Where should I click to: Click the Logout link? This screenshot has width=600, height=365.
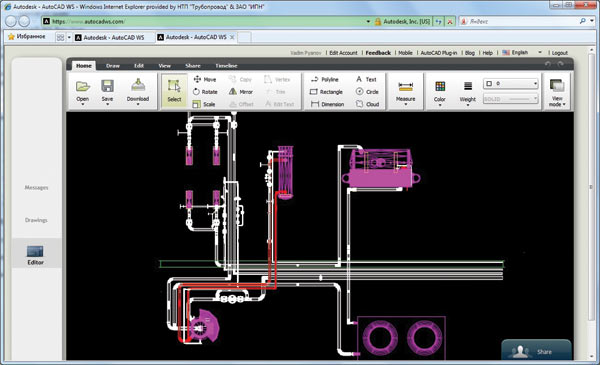click(x=560, y=53)
